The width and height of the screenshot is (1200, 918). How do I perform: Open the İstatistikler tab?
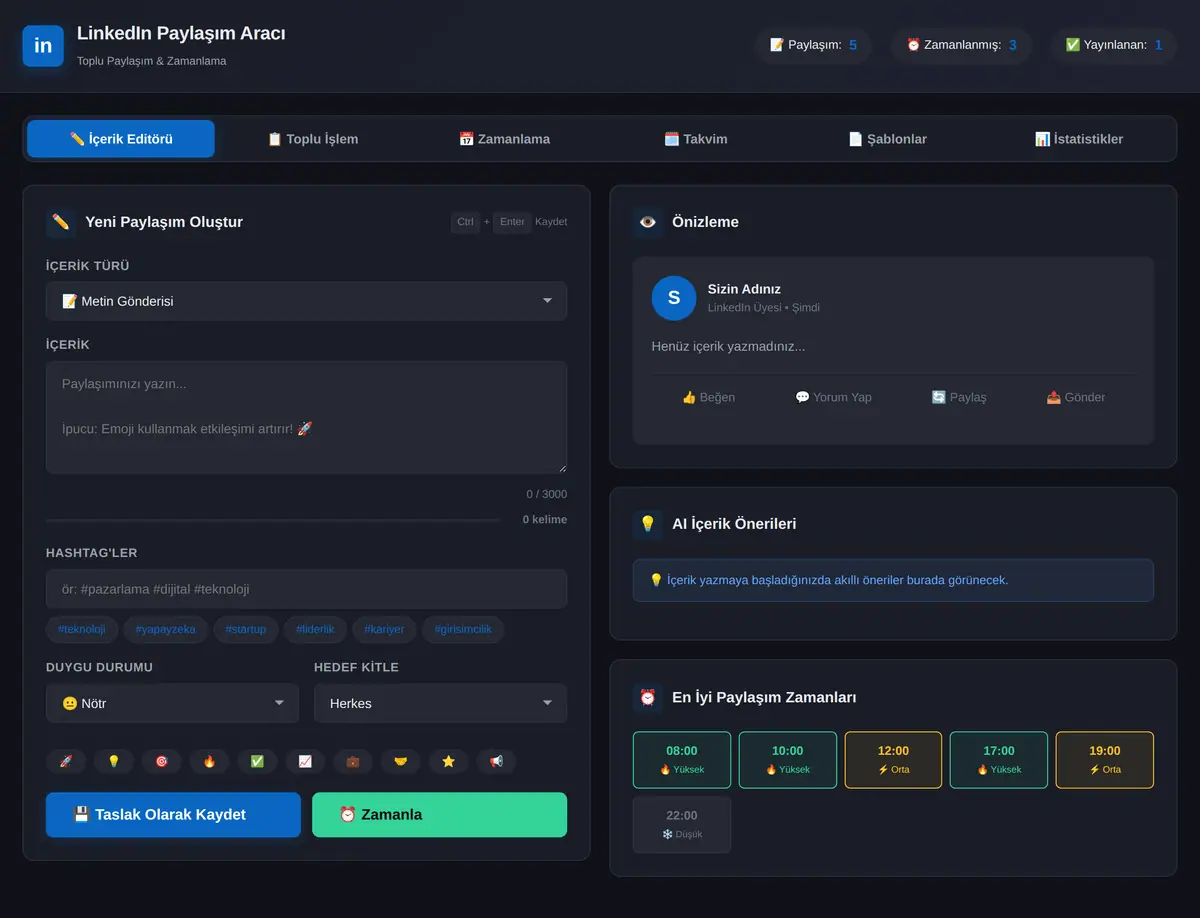(1079, 139)
